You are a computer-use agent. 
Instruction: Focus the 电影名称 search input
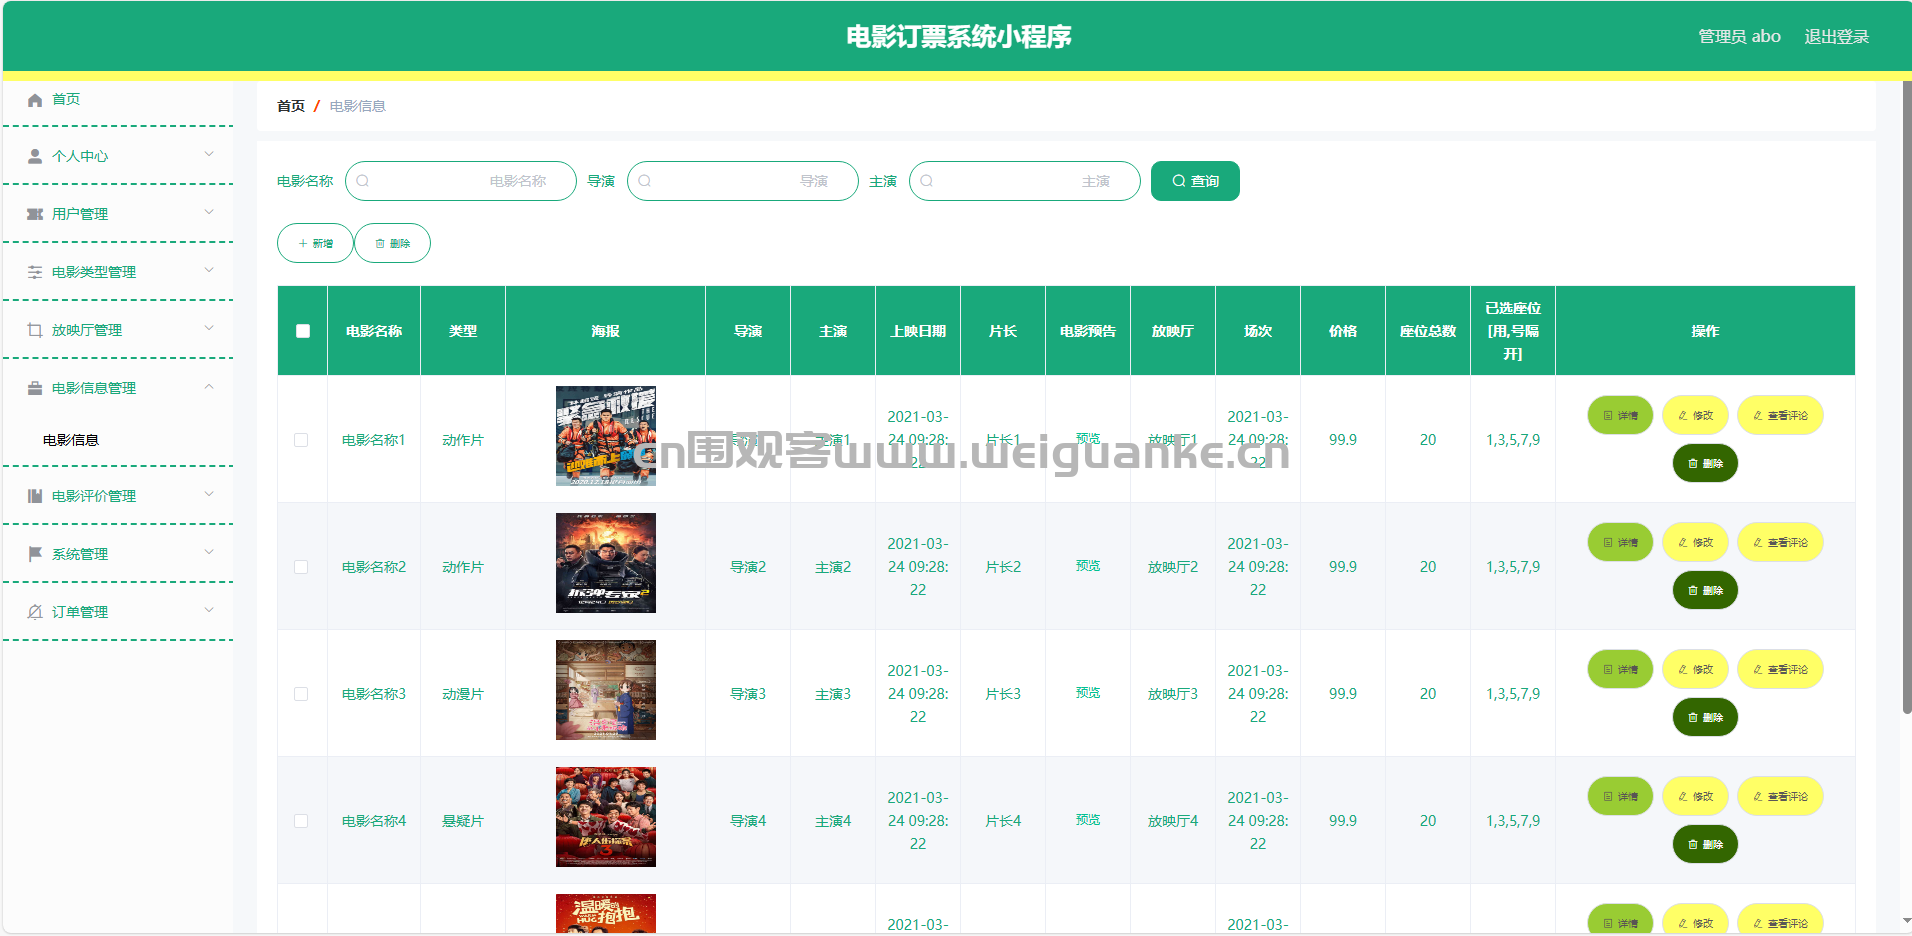461,181
